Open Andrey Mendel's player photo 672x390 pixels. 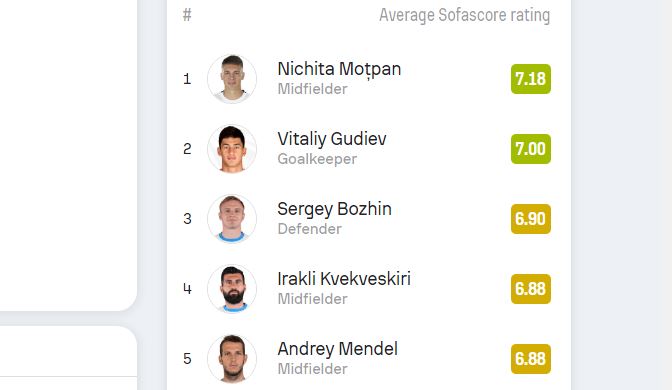coord(232,359)
